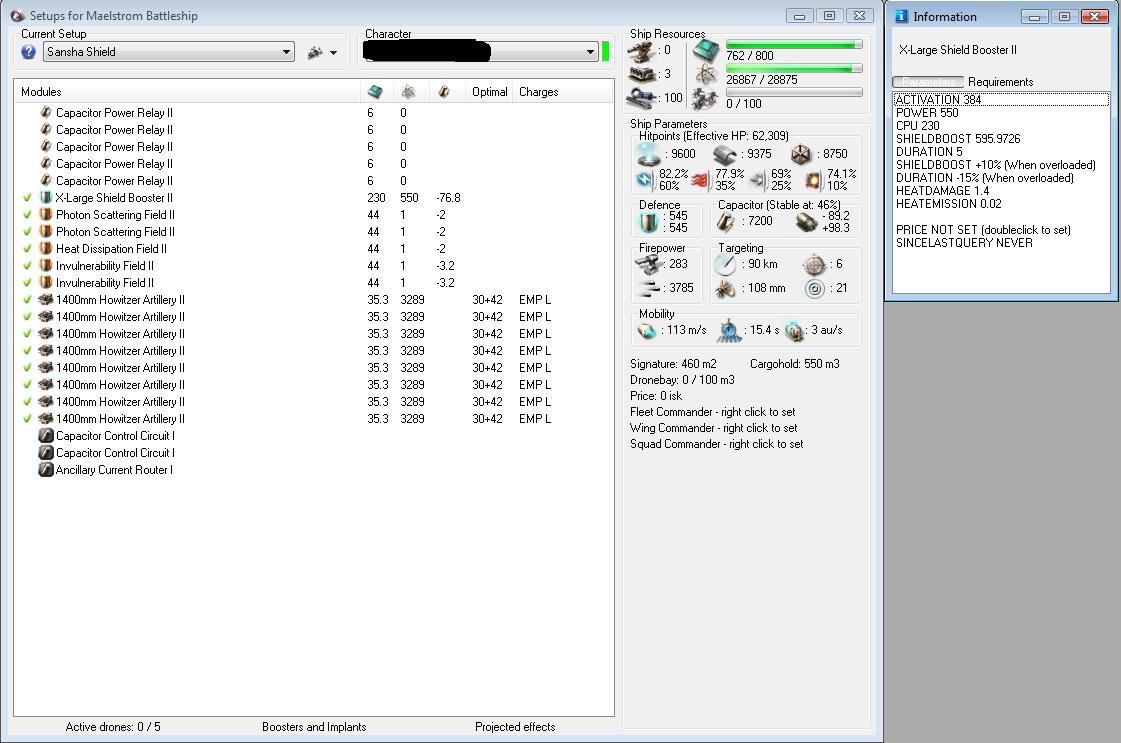Viewport: 1121px width, 743px height.
Task: Click the CPU column header icon
Action: point(375,92)
